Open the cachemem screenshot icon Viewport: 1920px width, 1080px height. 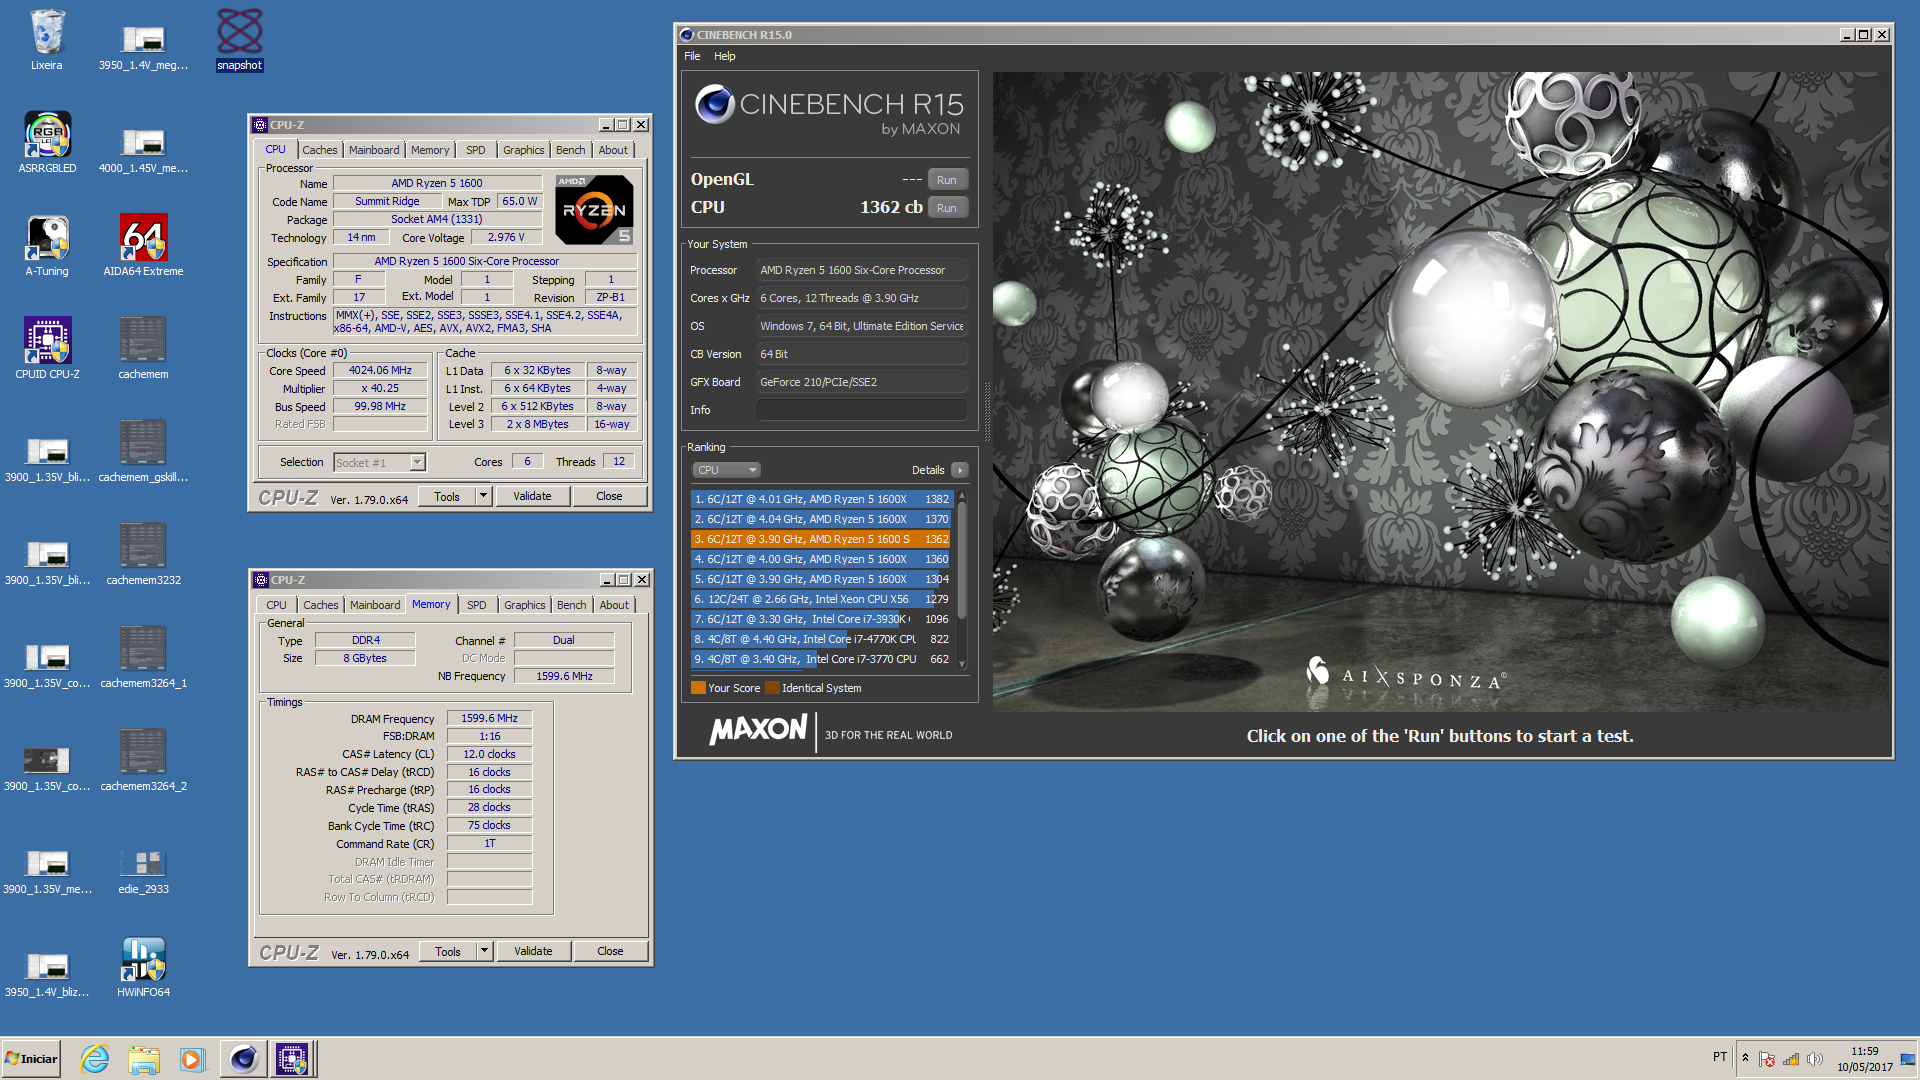click(x=143, y=349)
